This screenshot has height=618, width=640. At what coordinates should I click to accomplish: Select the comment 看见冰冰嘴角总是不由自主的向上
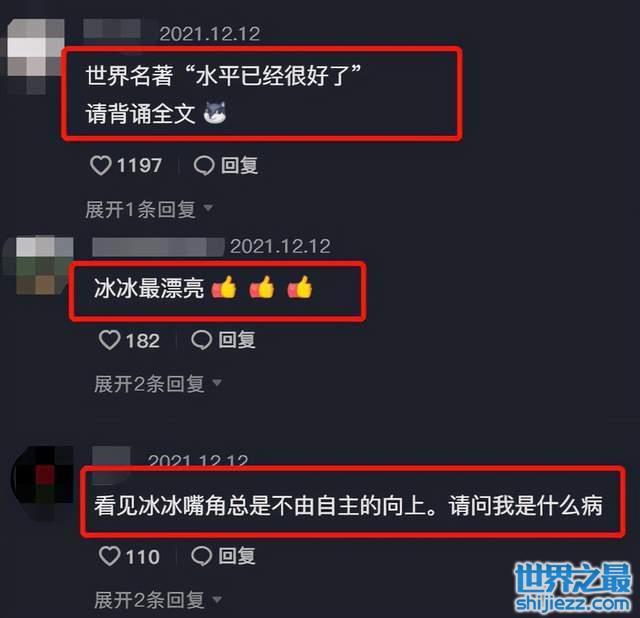tap(353, 501)
